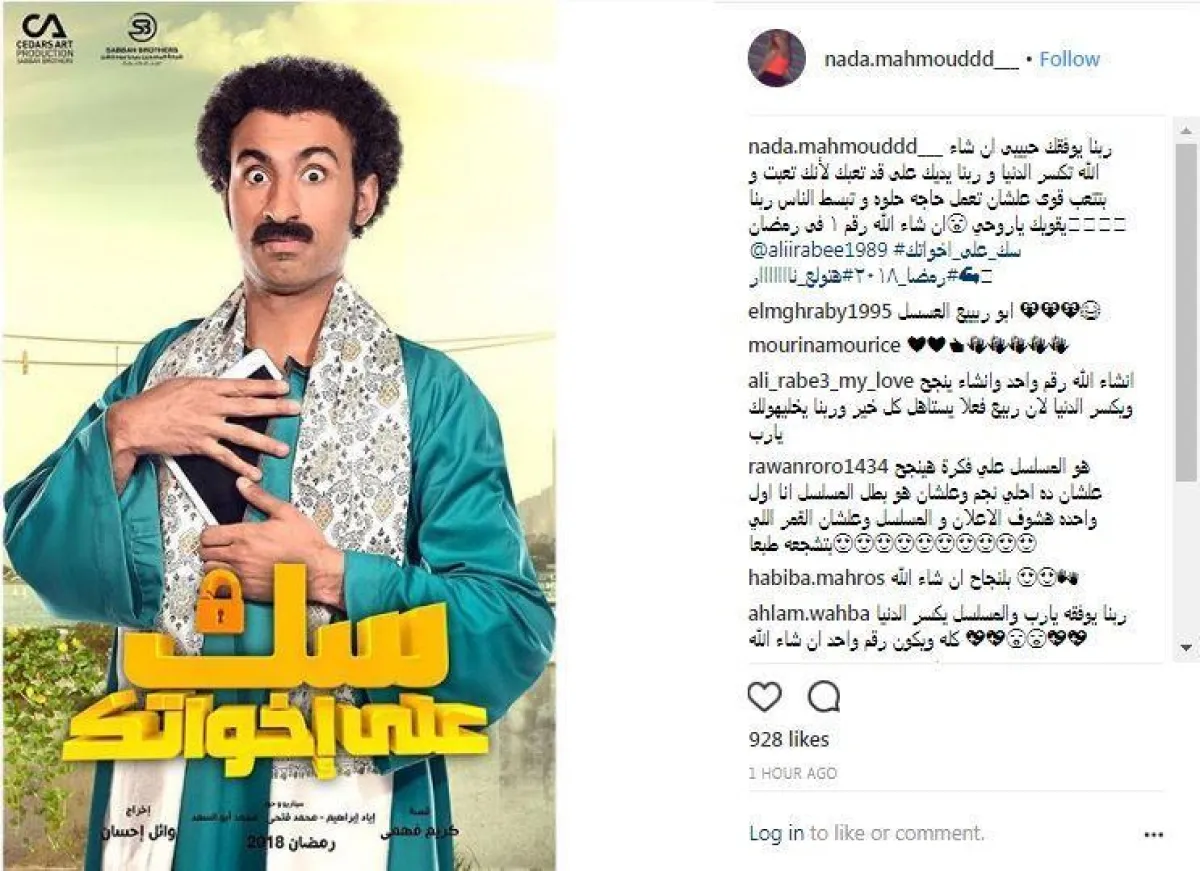Click the Sabbah Brothers logo on poster
The image size is (1200, 871).
point(143,38)
